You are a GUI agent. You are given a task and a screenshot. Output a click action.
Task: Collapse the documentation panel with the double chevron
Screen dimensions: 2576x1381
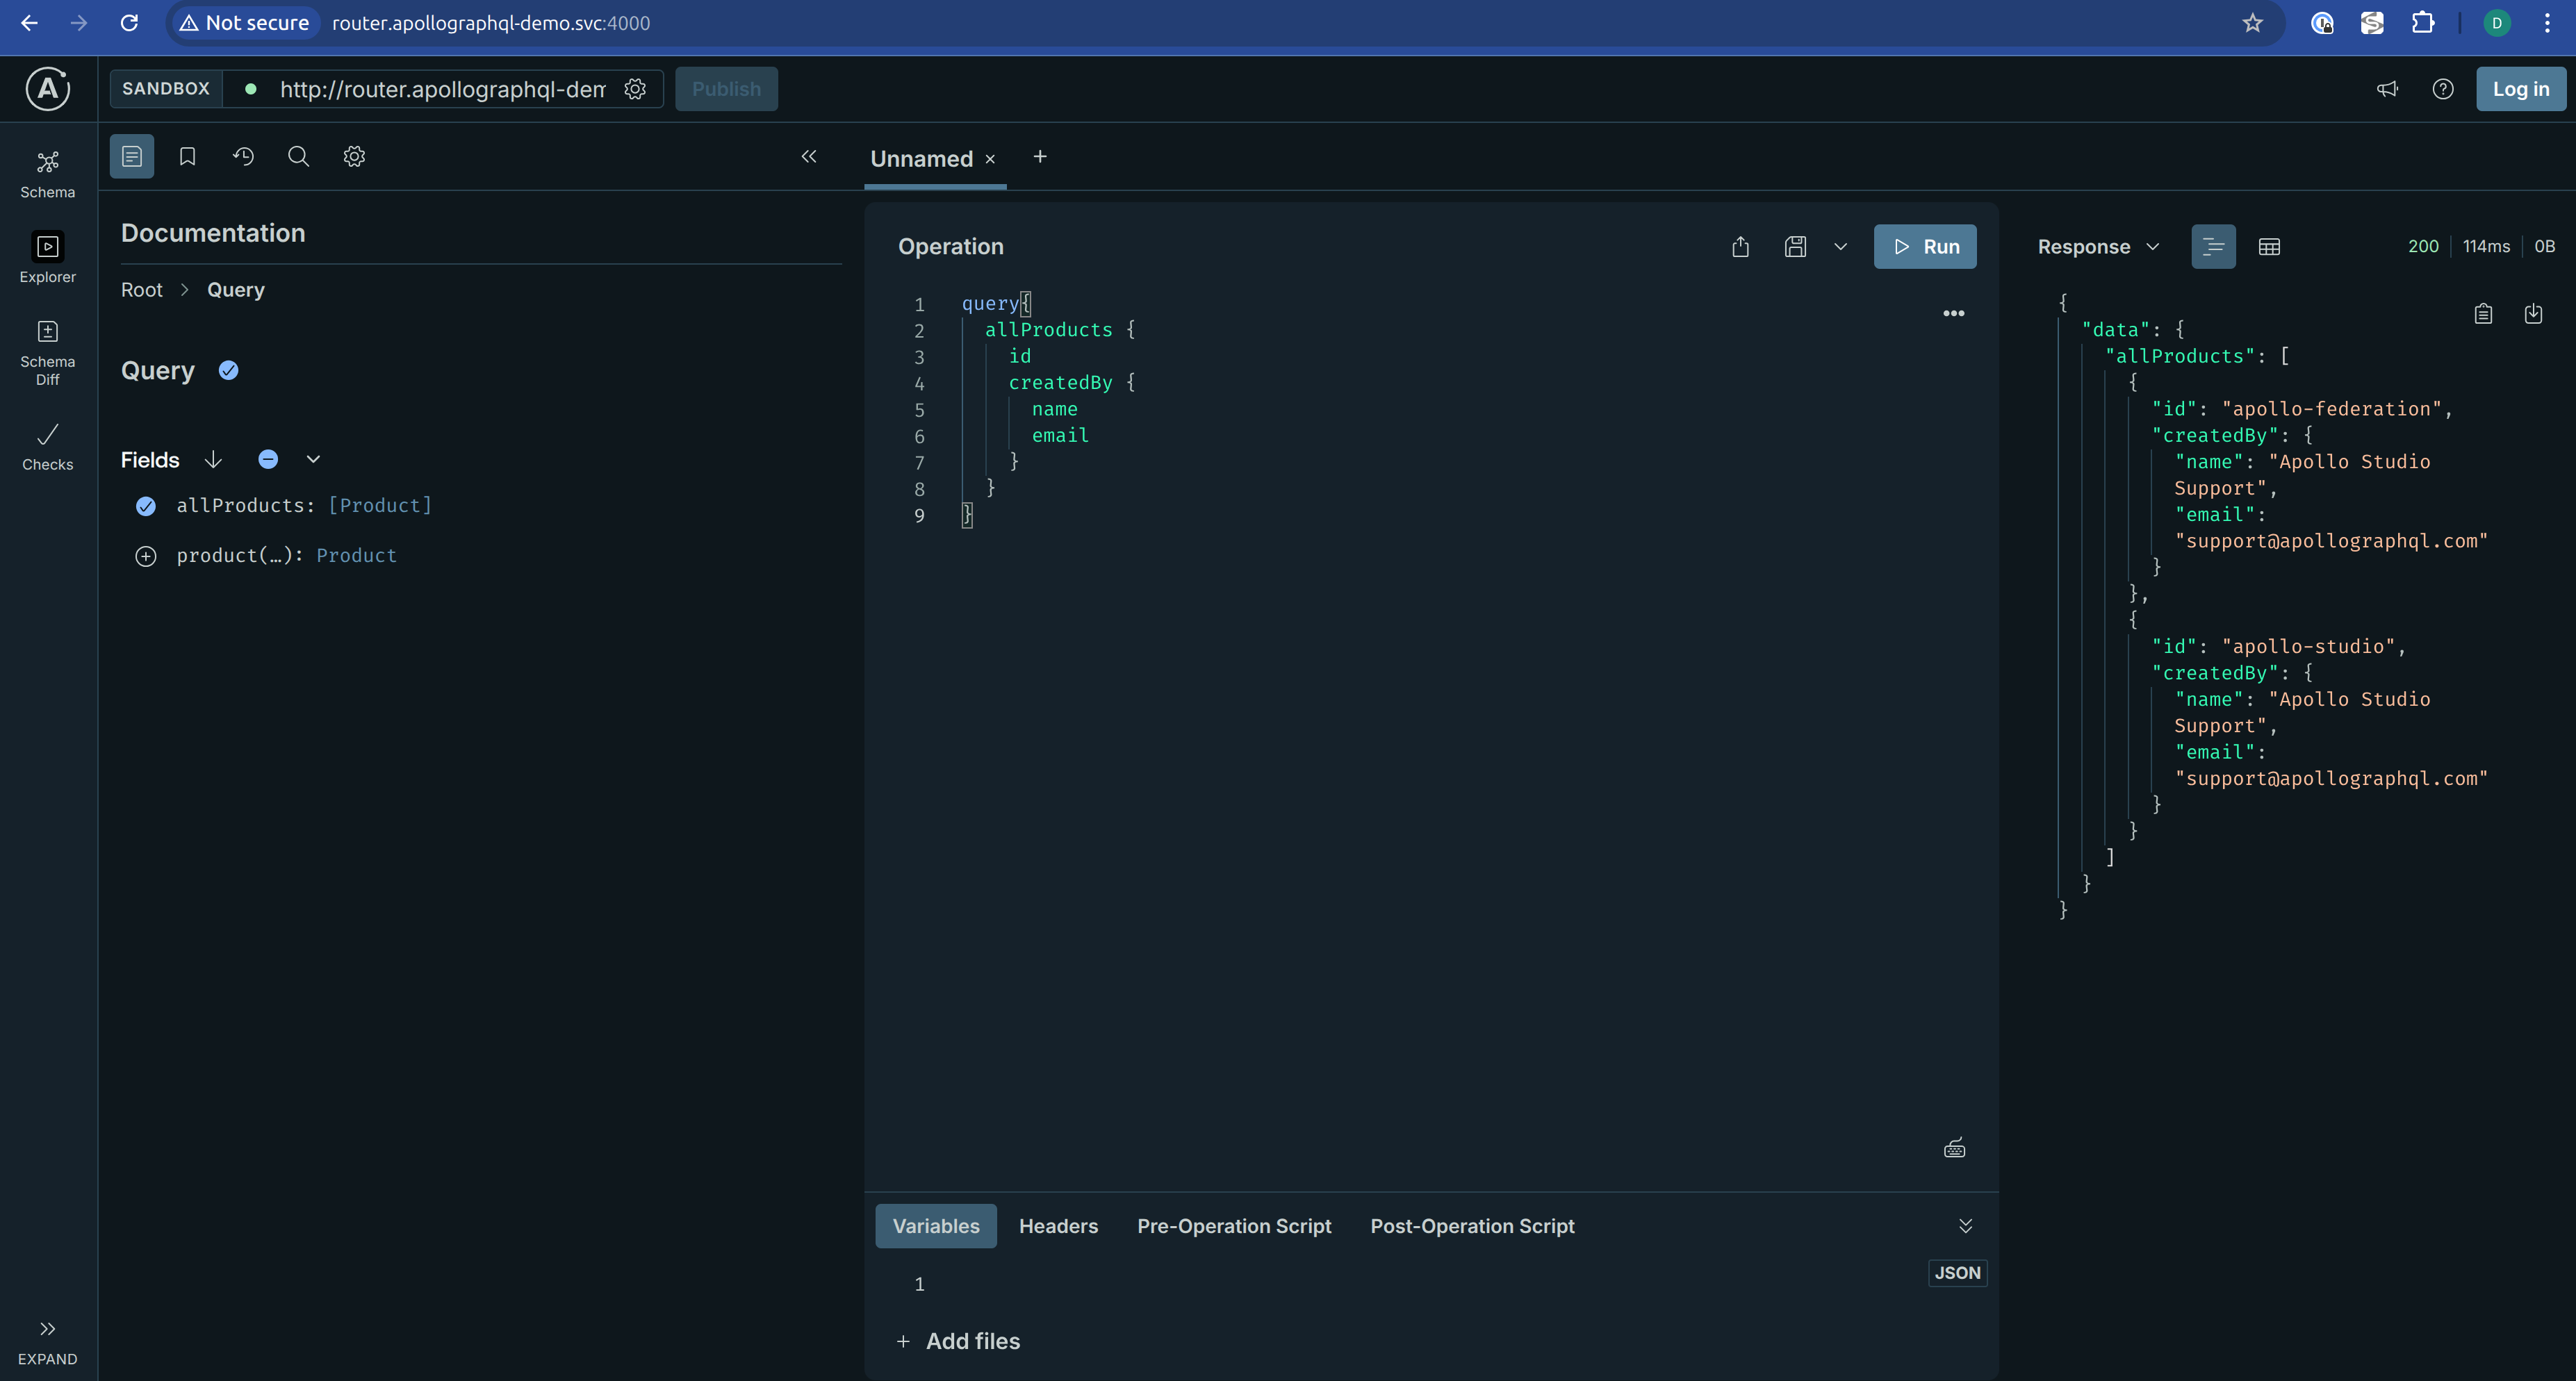pos(809,156)
